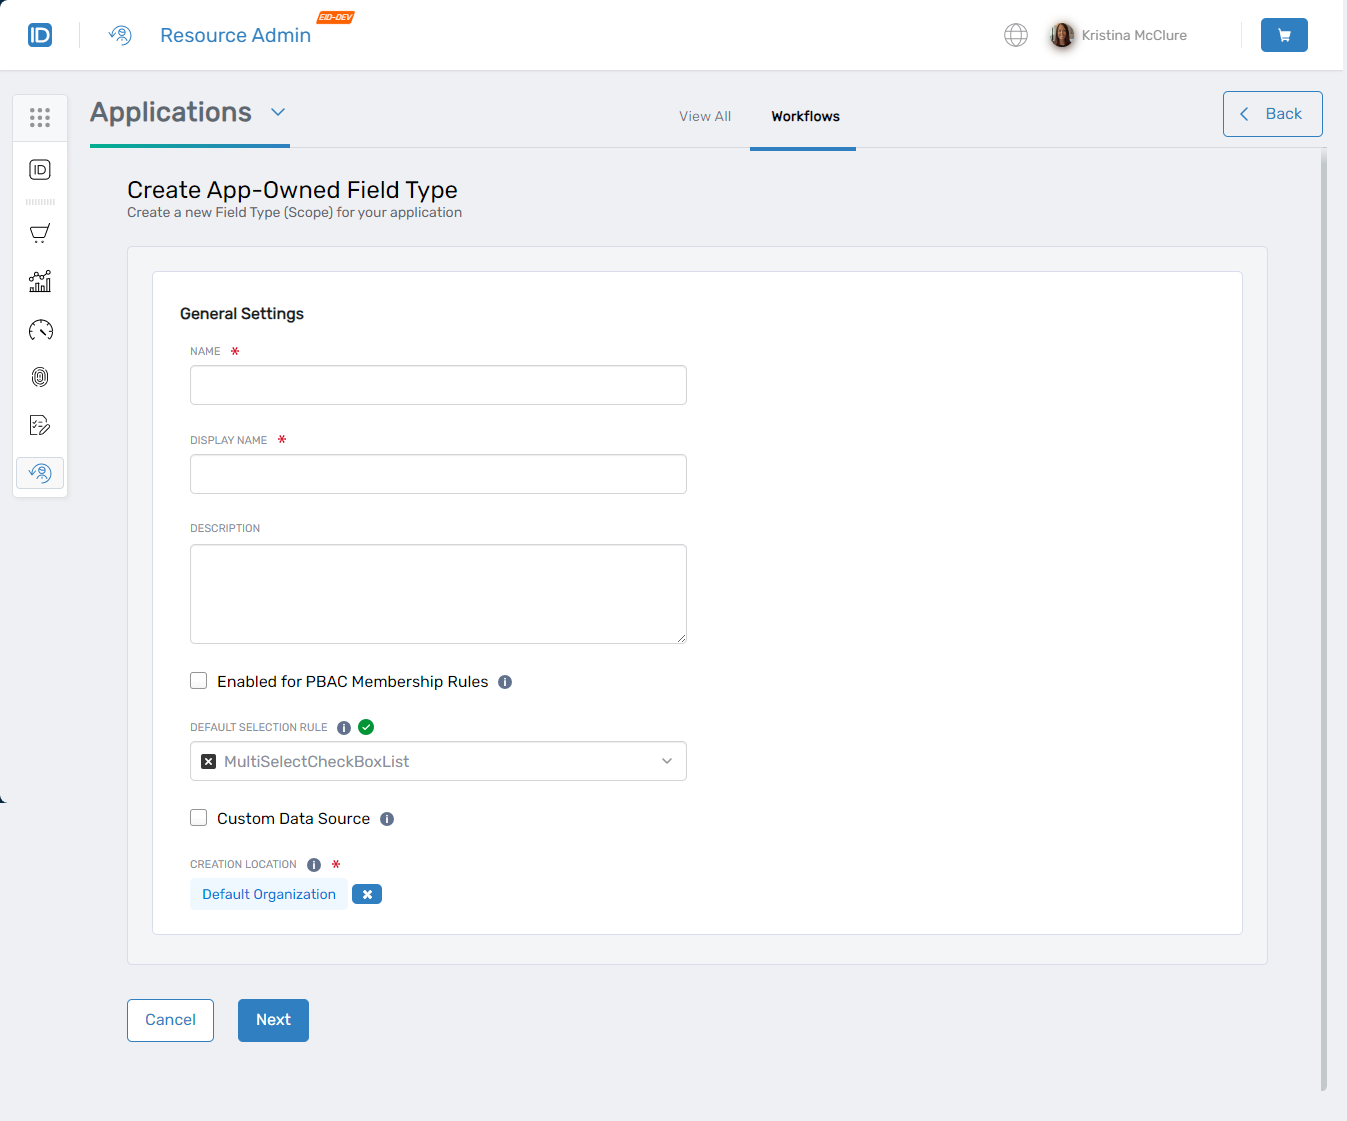Open the shopping cart section in sidebar

[x=40, y=233]
